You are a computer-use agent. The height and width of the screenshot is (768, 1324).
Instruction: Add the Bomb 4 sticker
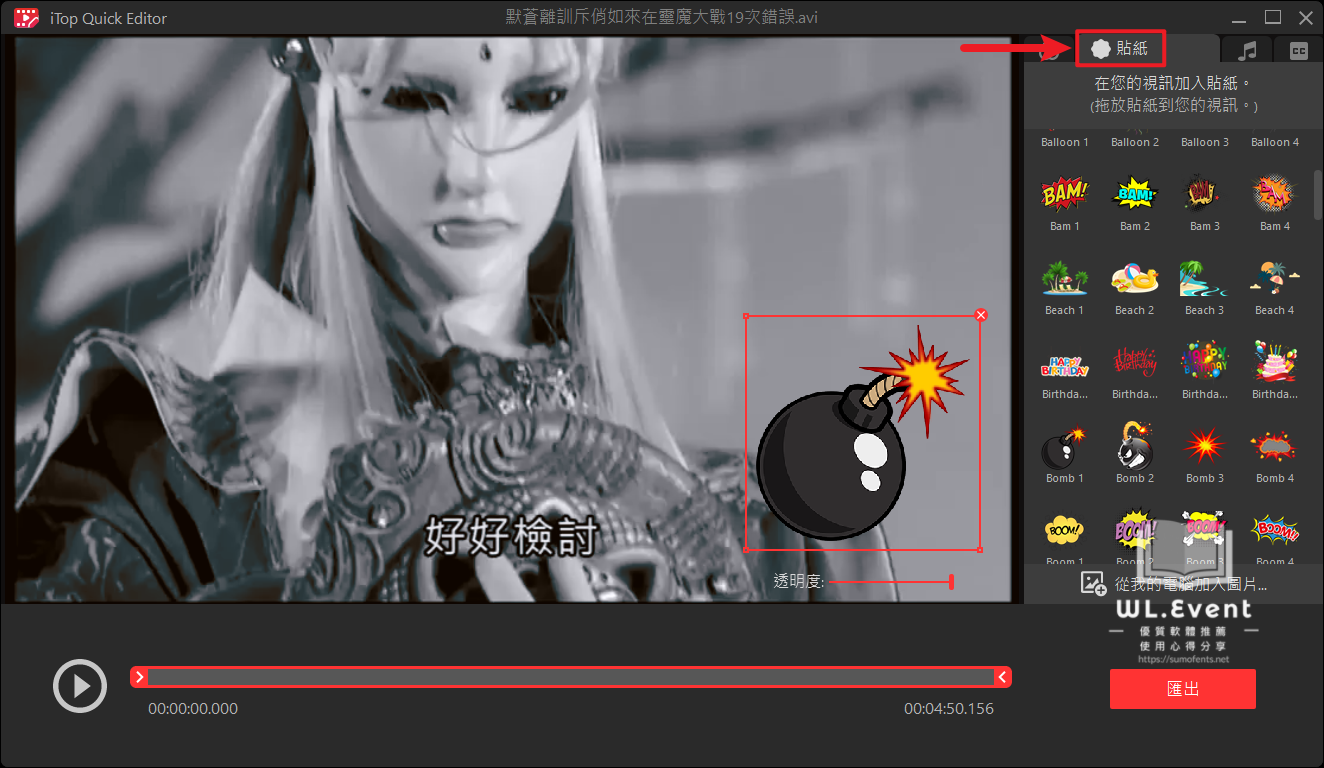1274,446
